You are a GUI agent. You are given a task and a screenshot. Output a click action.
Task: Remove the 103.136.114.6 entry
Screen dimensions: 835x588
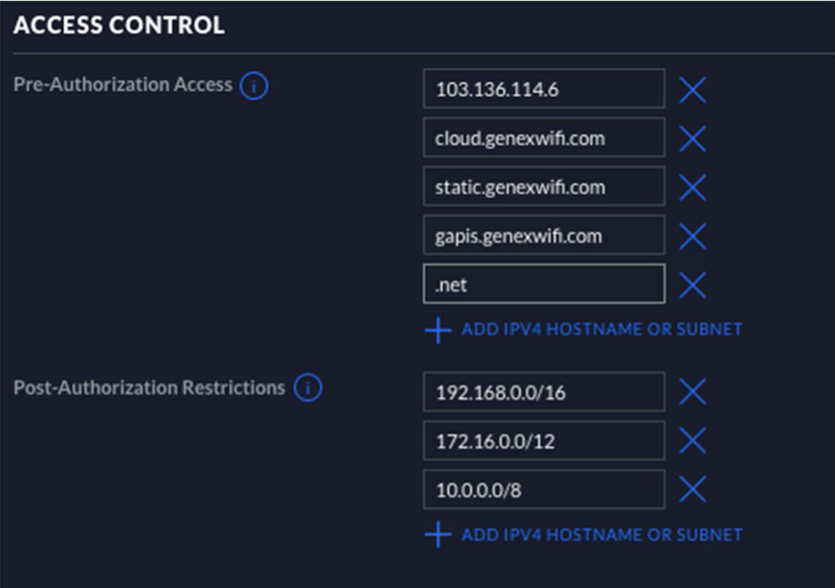pos(693,89)
